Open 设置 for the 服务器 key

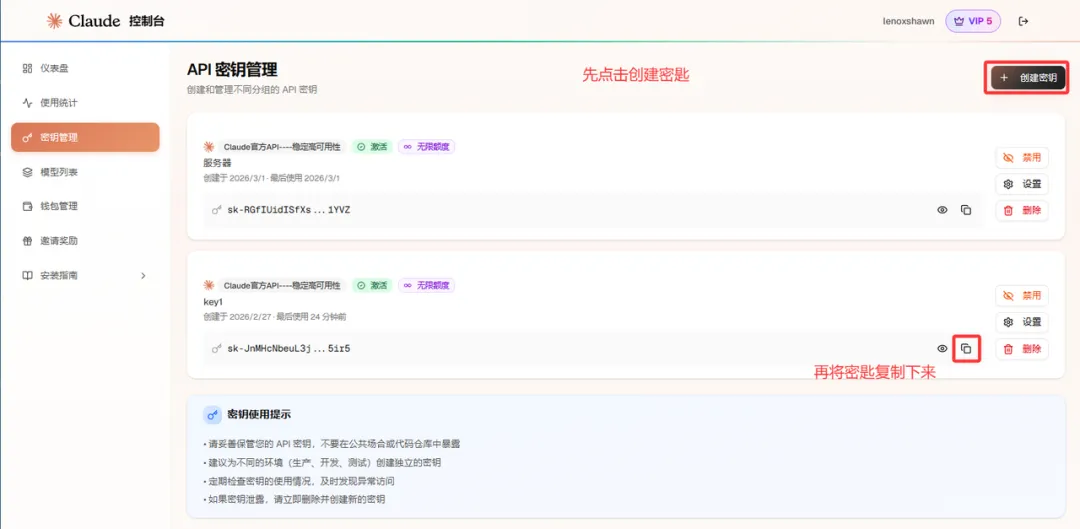(1022, 184)
